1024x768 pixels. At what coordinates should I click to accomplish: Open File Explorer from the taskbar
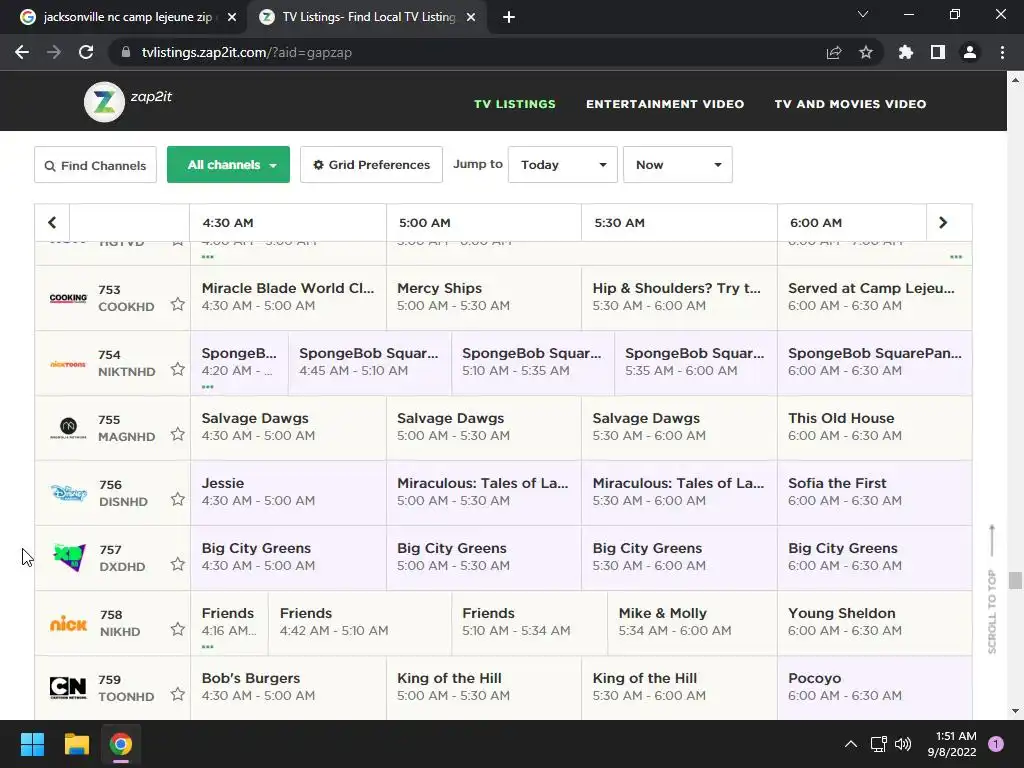[x=76, y=744]
